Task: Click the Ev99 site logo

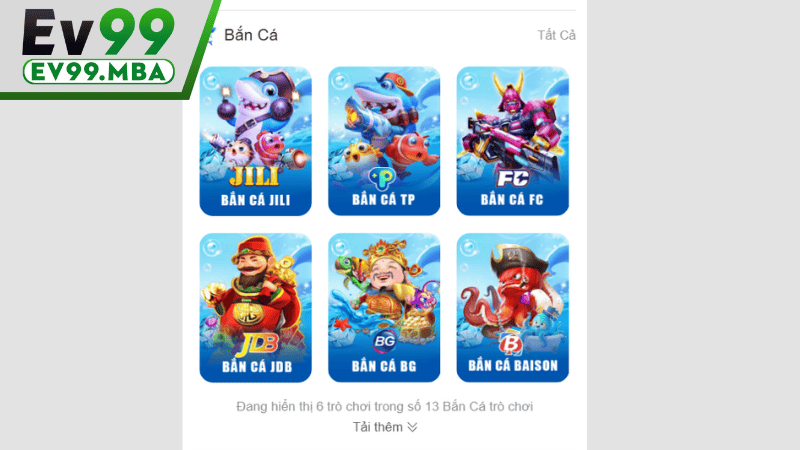Action: click(98, 33)
